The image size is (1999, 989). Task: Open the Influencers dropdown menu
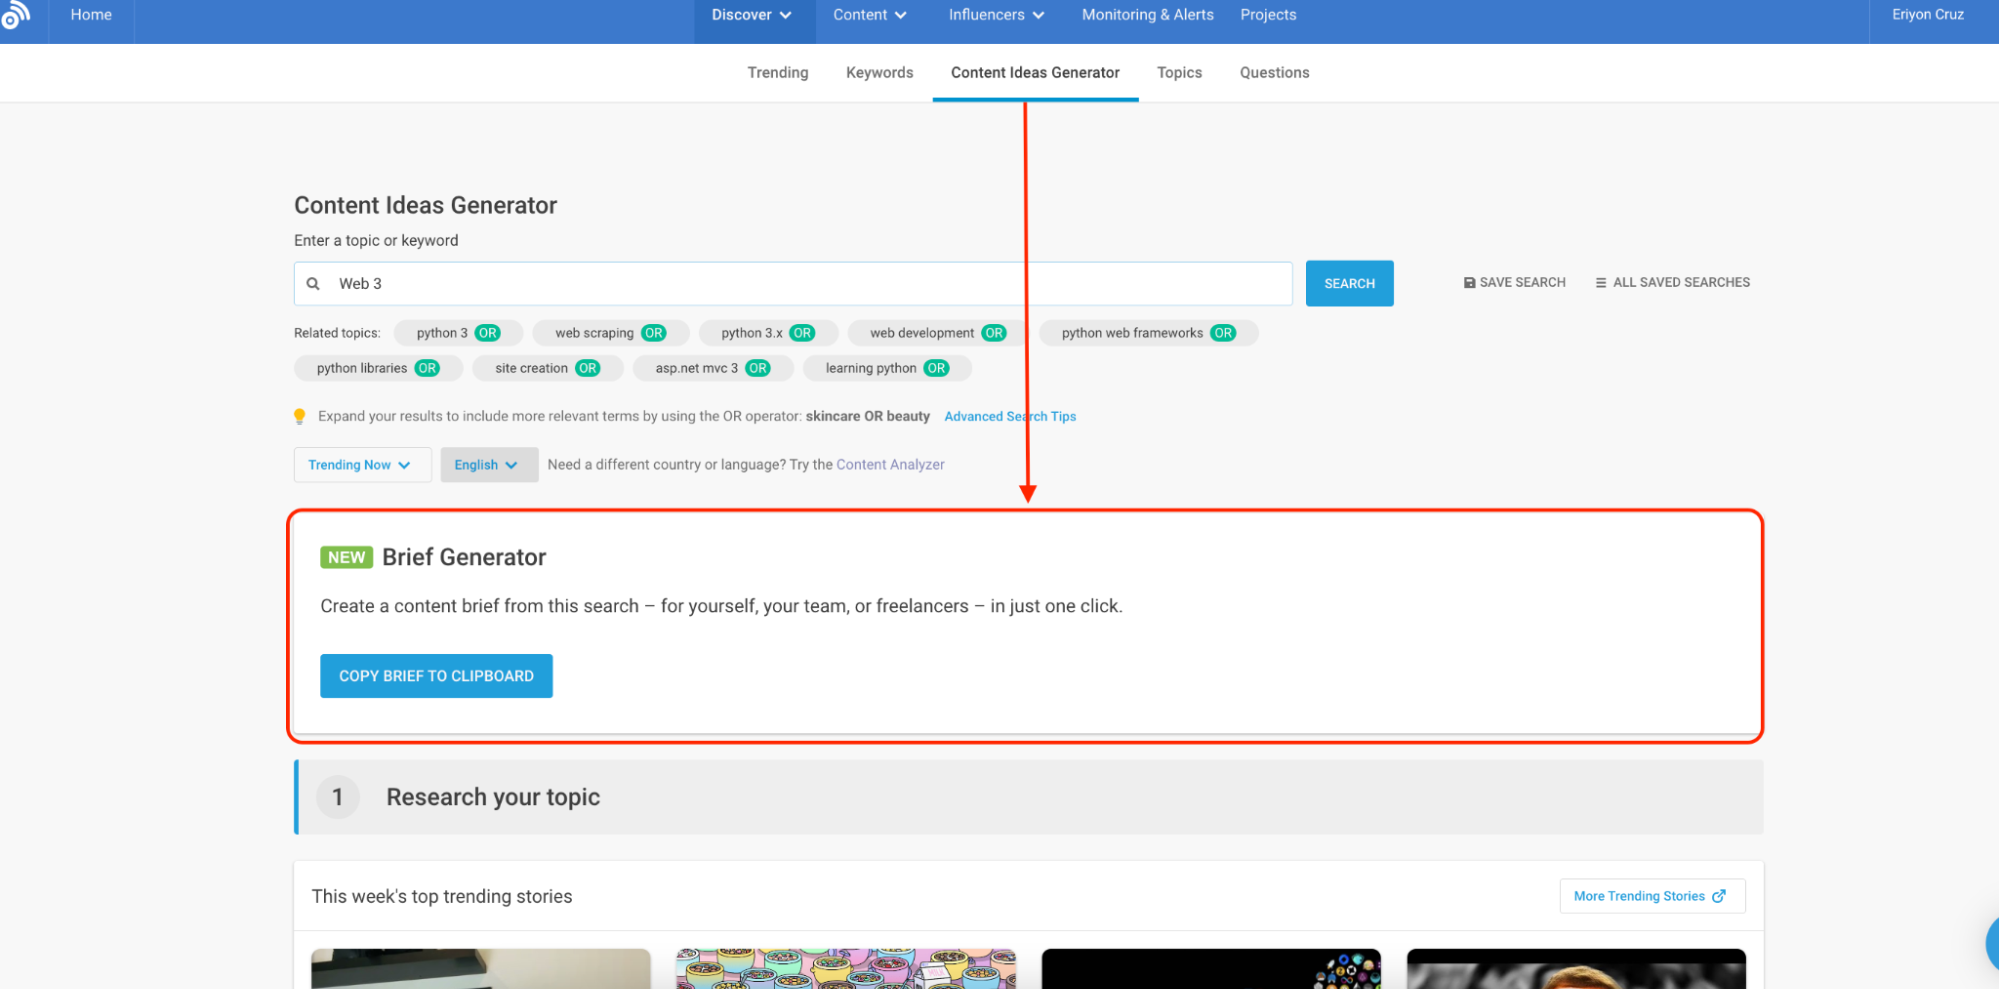(996, 15)
